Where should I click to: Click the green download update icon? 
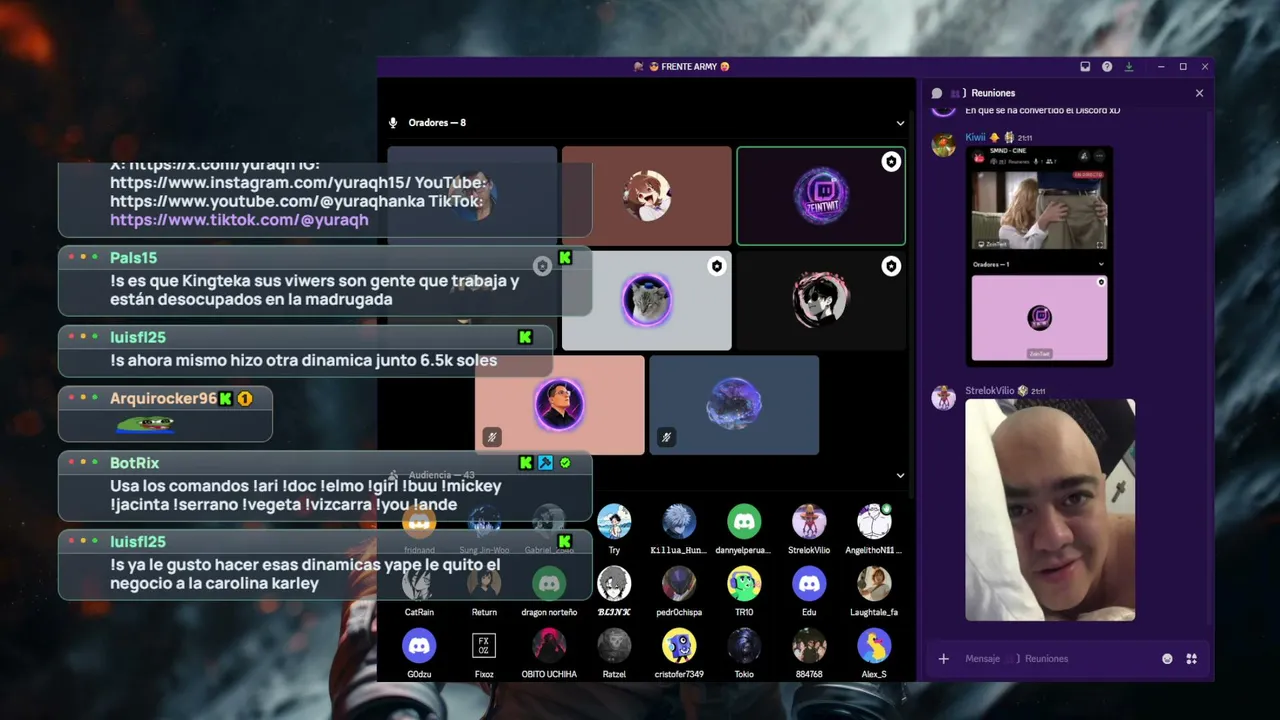[1129, 67]
